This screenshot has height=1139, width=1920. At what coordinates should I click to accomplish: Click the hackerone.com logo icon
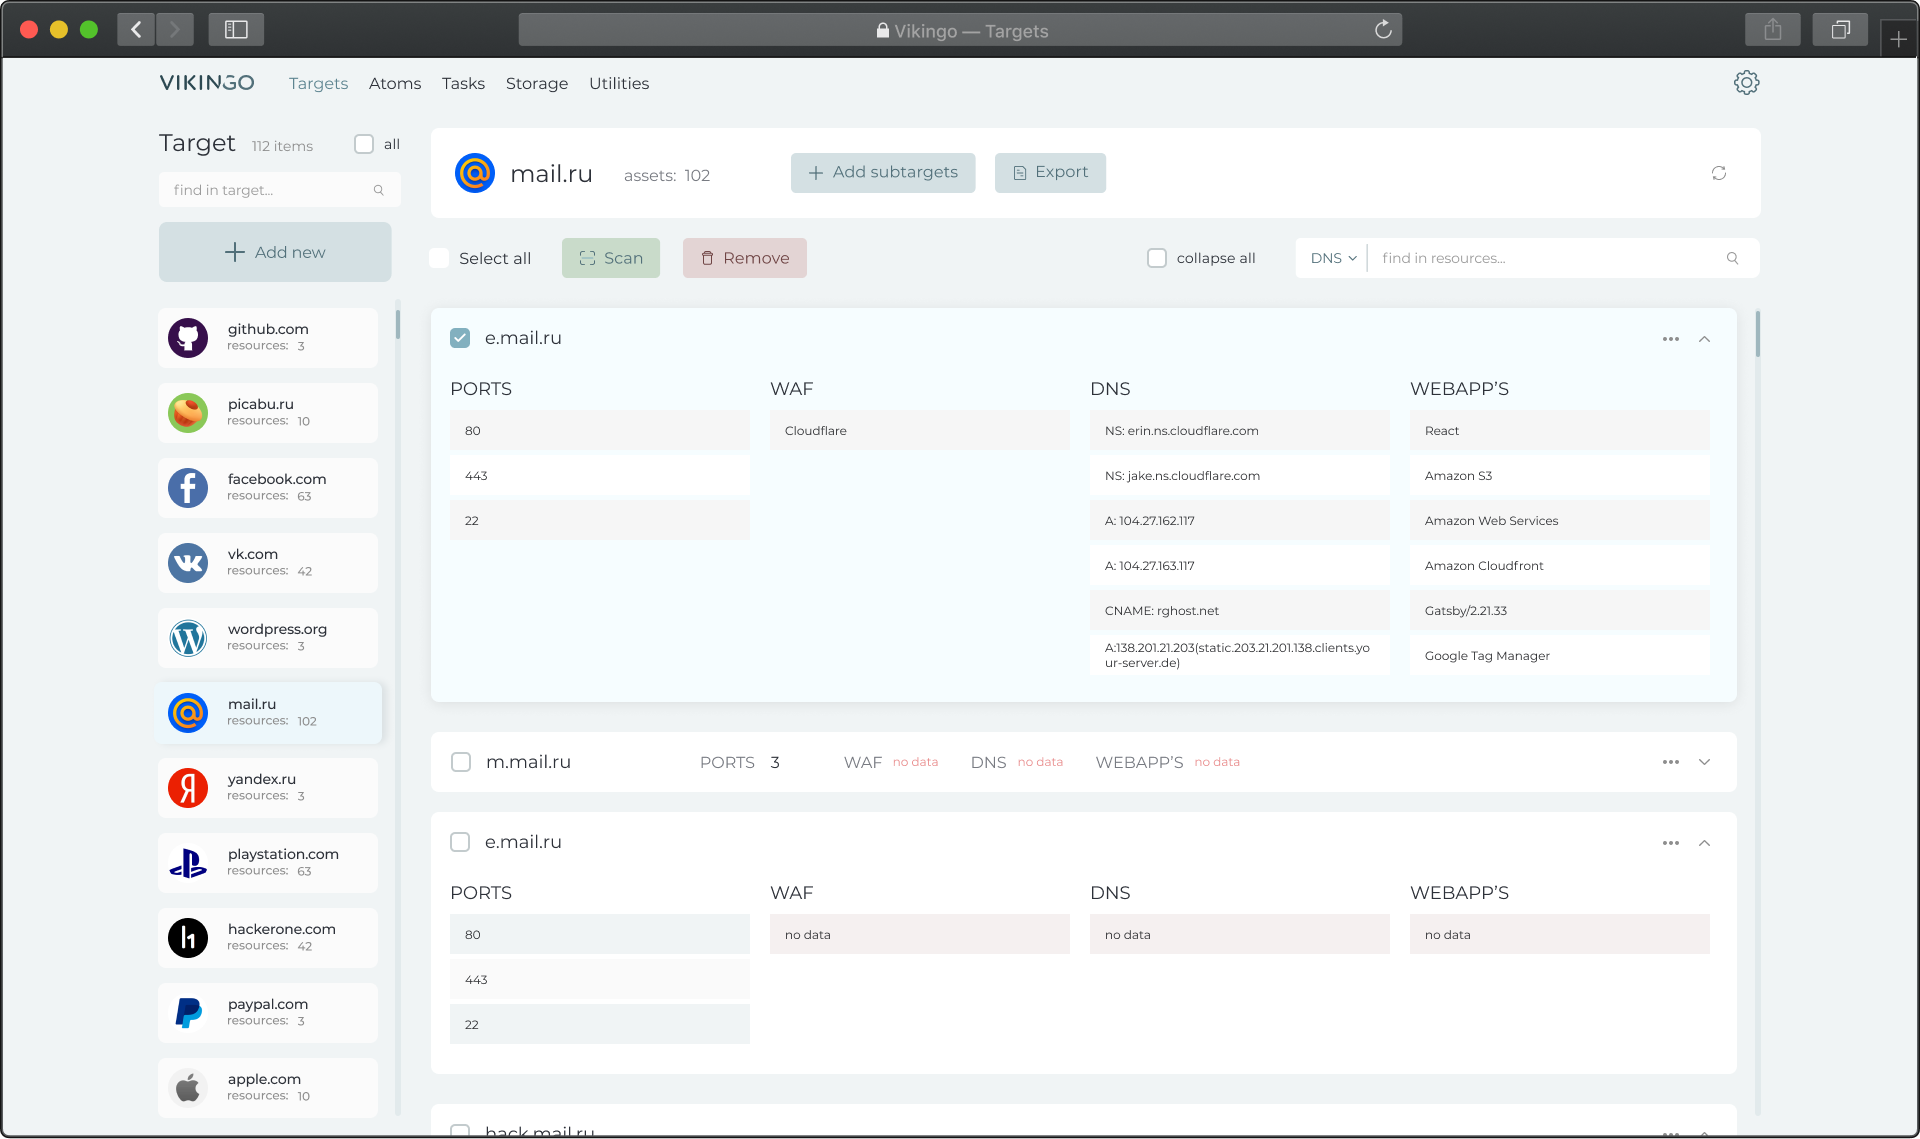click(188, 938)
